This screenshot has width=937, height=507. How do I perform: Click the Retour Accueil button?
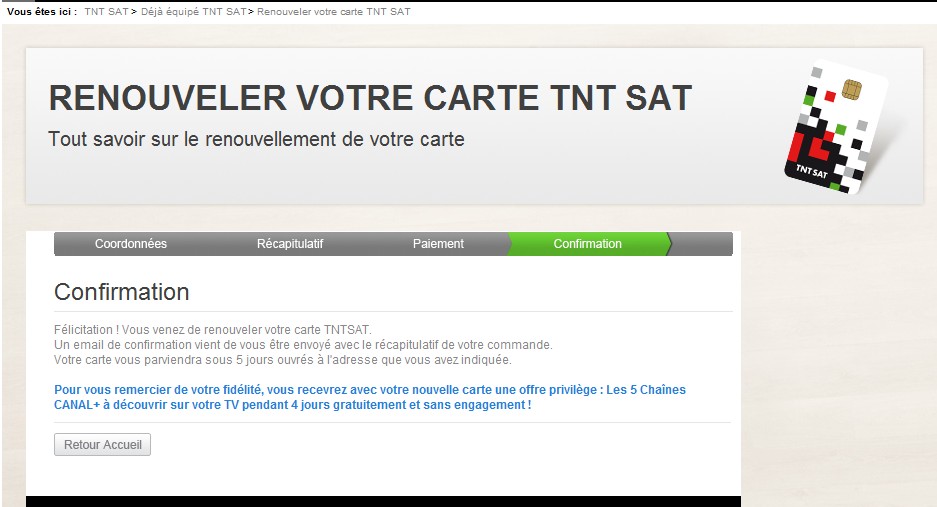click(x=102, y=444)
